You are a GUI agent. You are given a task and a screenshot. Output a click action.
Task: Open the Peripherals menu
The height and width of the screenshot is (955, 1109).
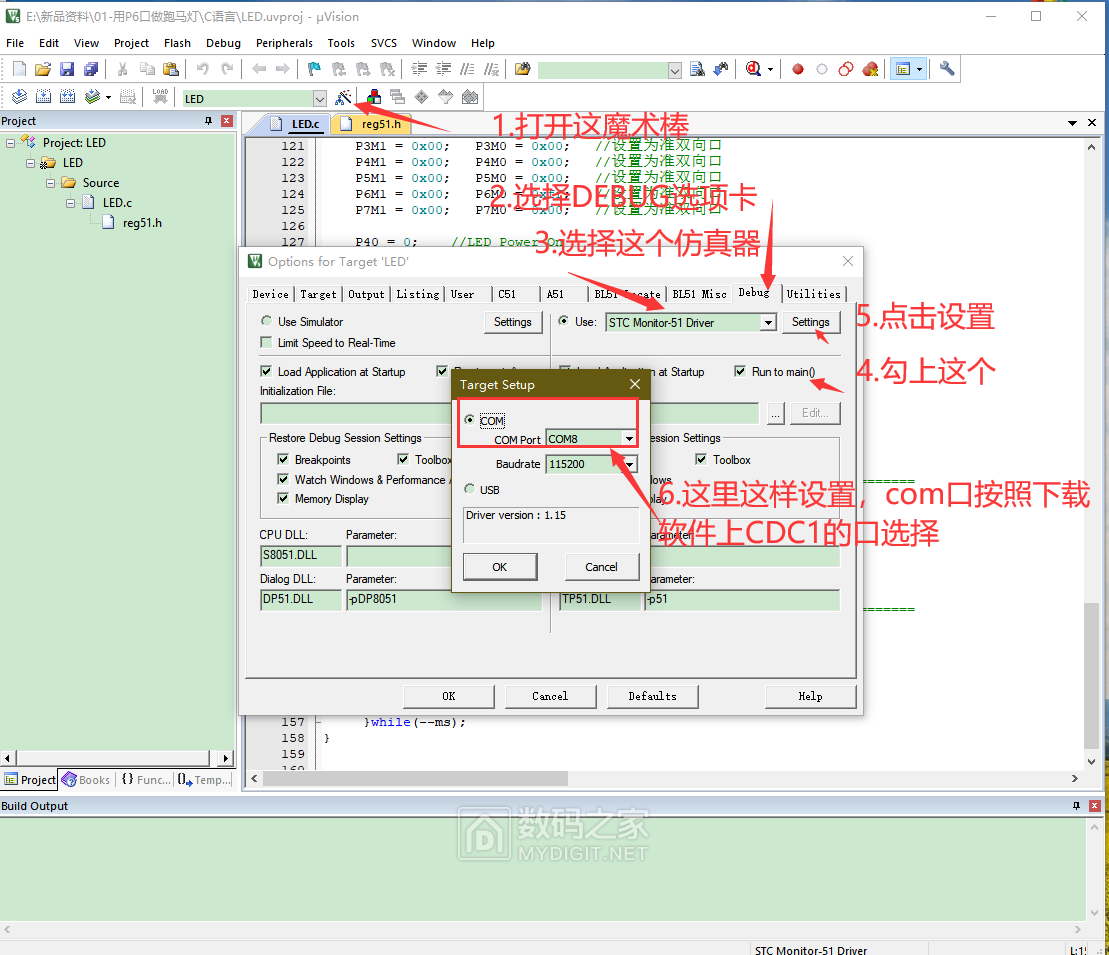click(x=284, y=43)
